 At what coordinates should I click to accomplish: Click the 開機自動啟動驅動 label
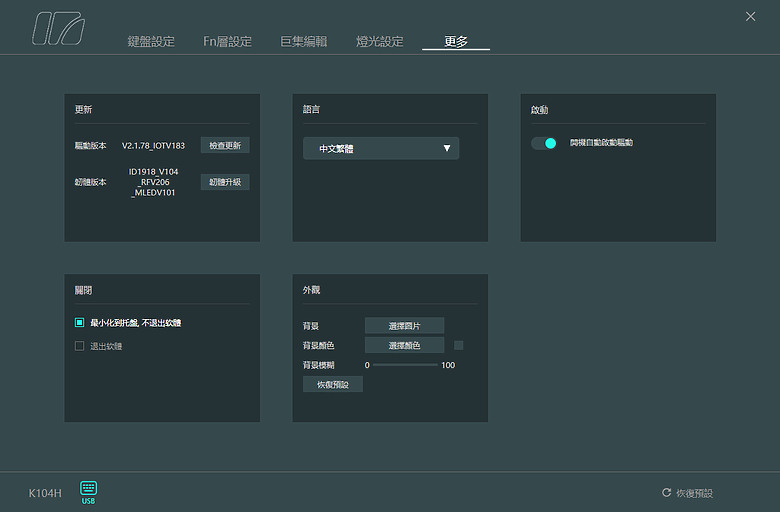tap(601, 143)
